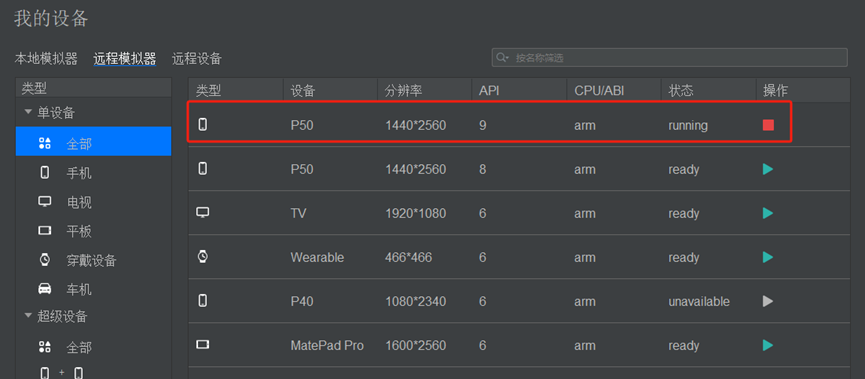The height and width of the screenshot is (379, 865).
Task: Launch the TV emulator play button
Action: (x=768, y=213)
